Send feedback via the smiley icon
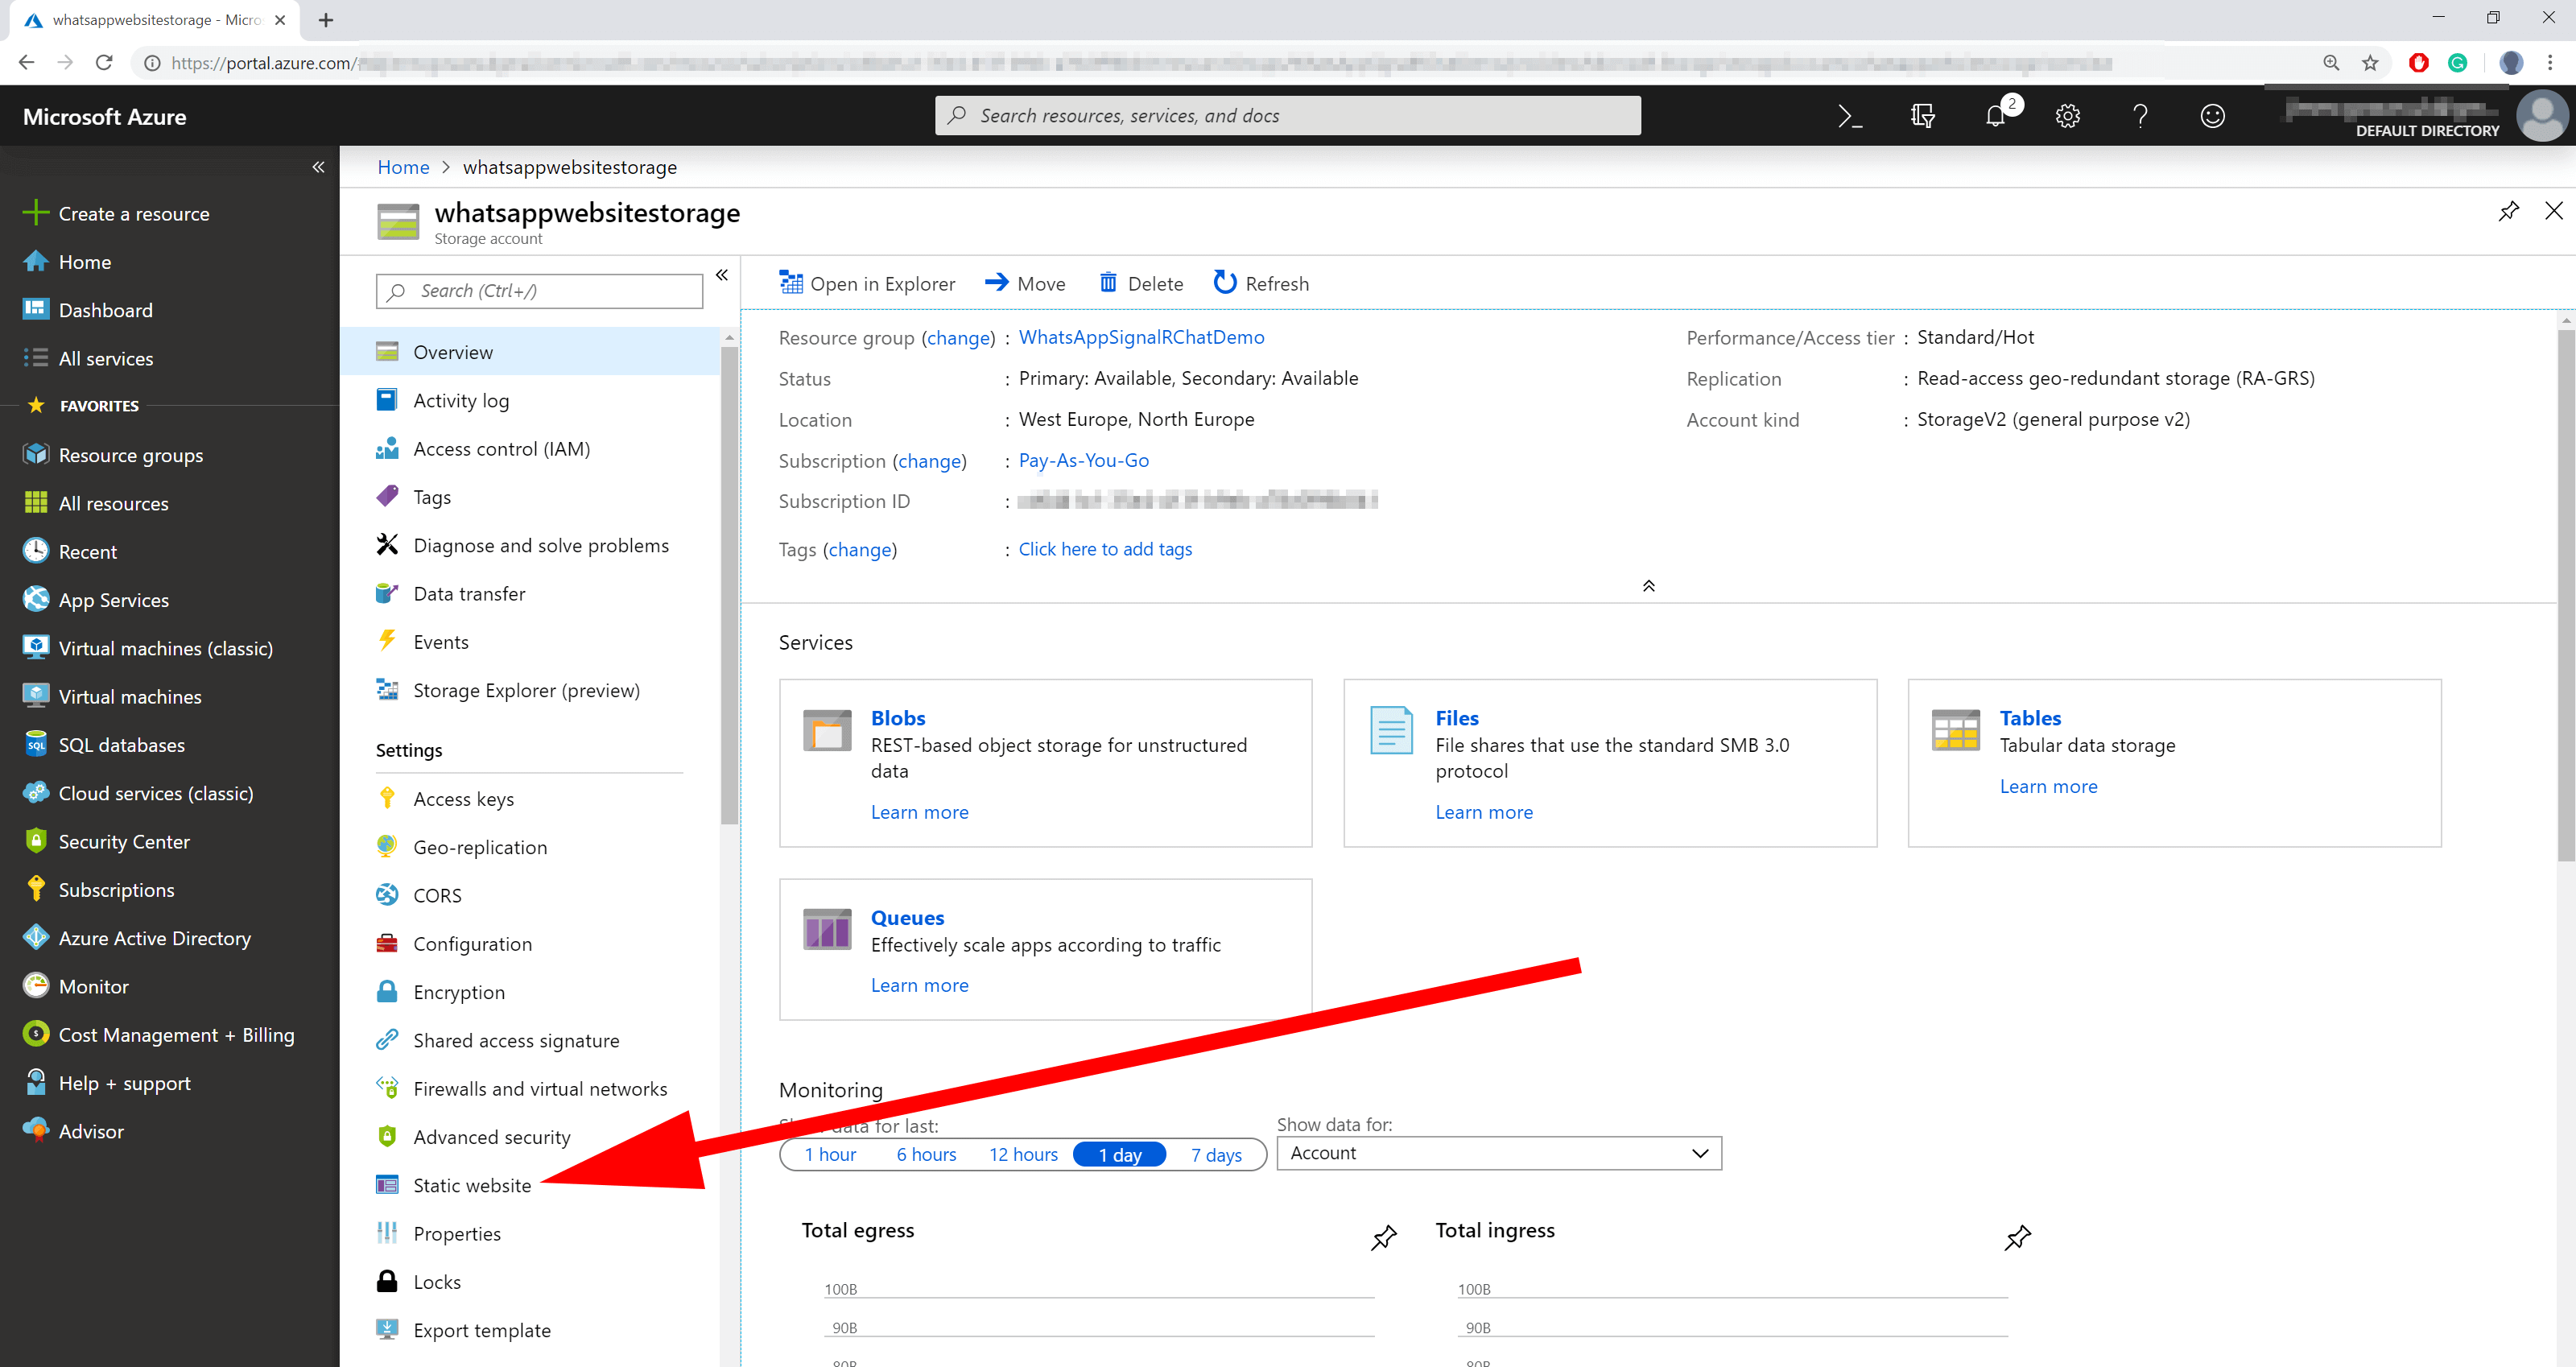 [x=2213, y=116]
